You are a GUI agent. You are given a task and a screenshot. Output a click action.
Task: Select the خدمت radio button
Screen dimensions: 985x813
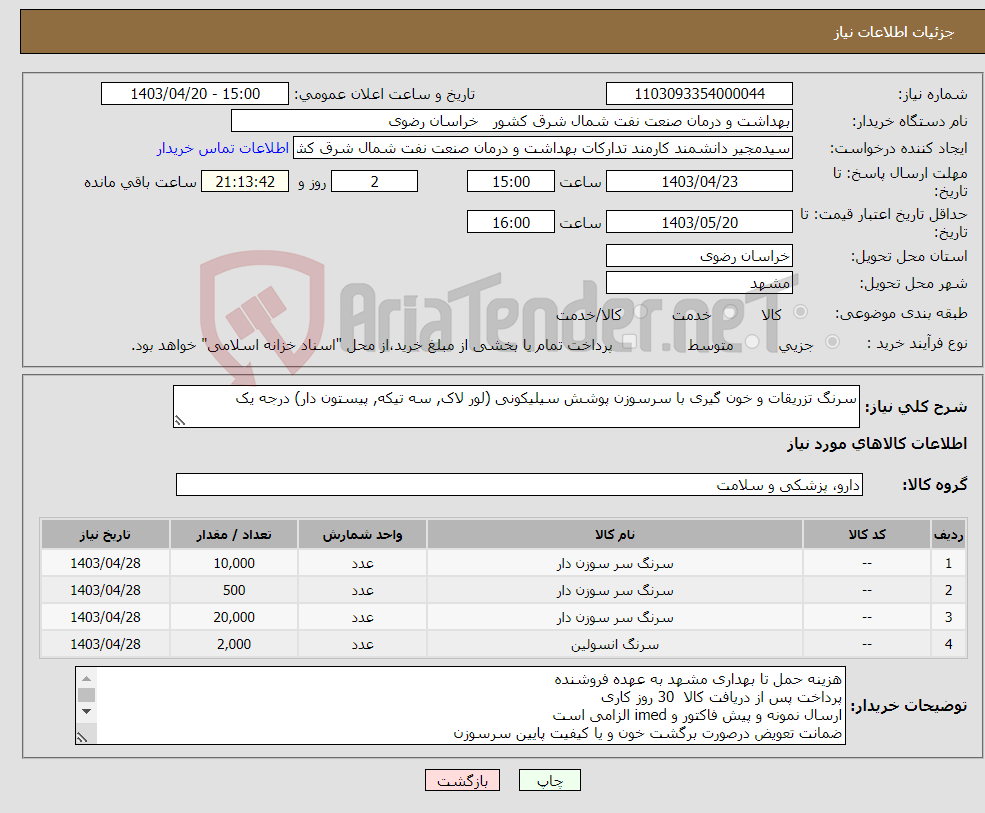click(x=729, y=312)
